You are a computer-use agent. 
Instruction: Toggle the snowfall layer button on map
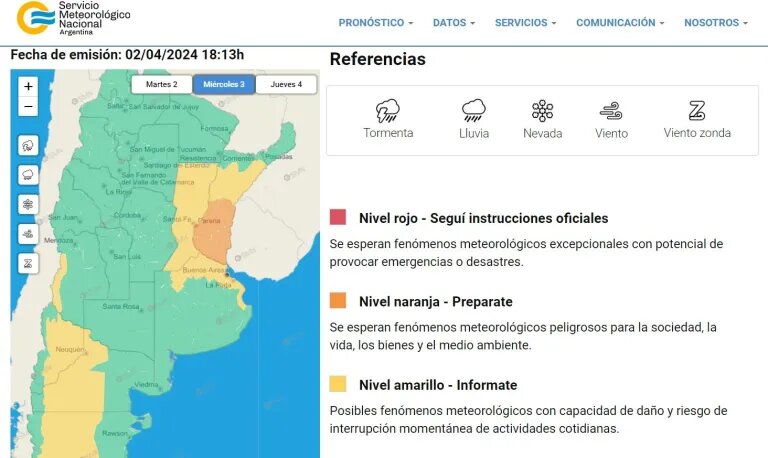28,204
